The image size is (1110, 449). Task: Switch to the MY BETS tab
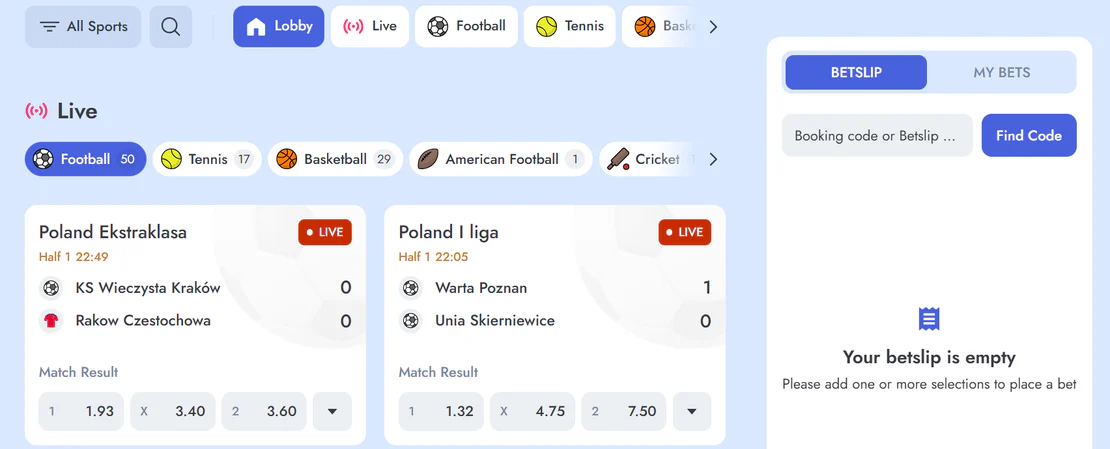1002,72
